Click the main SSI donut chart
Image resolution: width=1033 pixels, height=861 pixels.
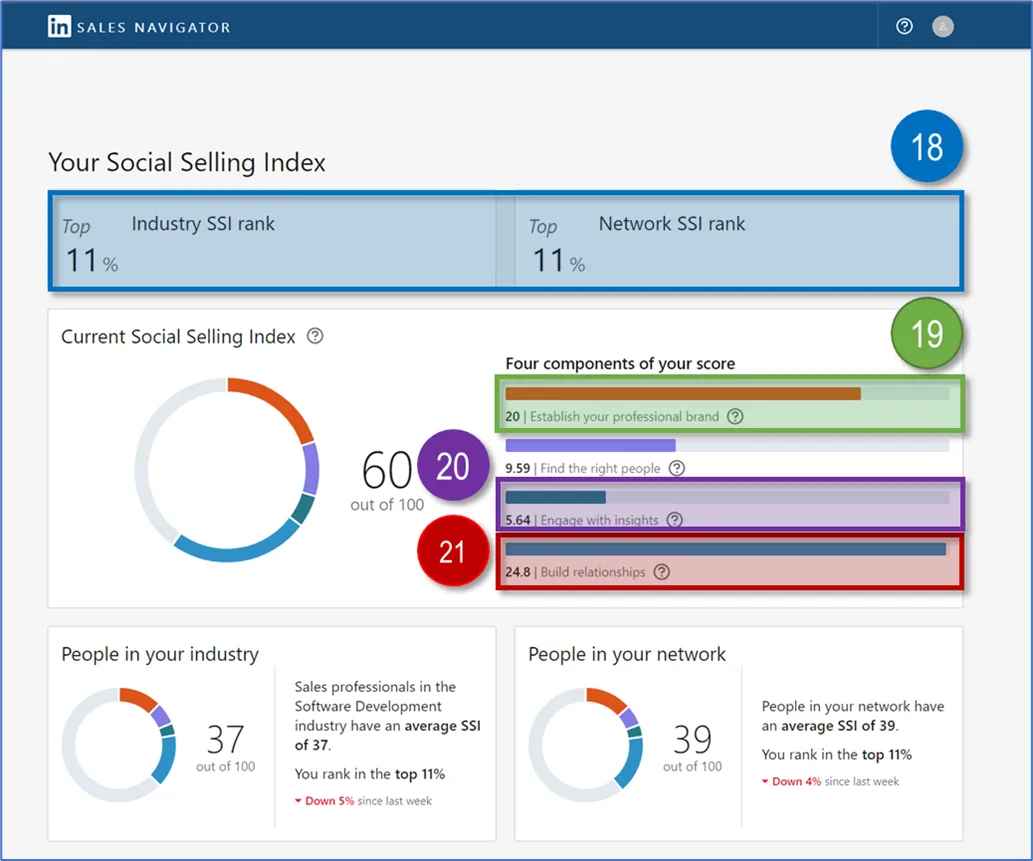(x=227, y=470)
